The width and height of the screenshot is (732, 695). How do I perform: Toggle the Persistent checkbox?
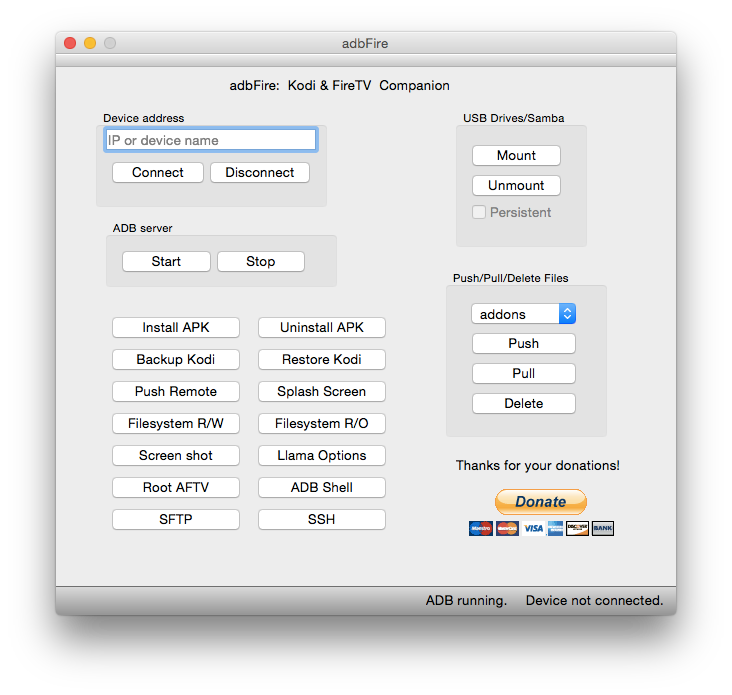click(480, 212)
